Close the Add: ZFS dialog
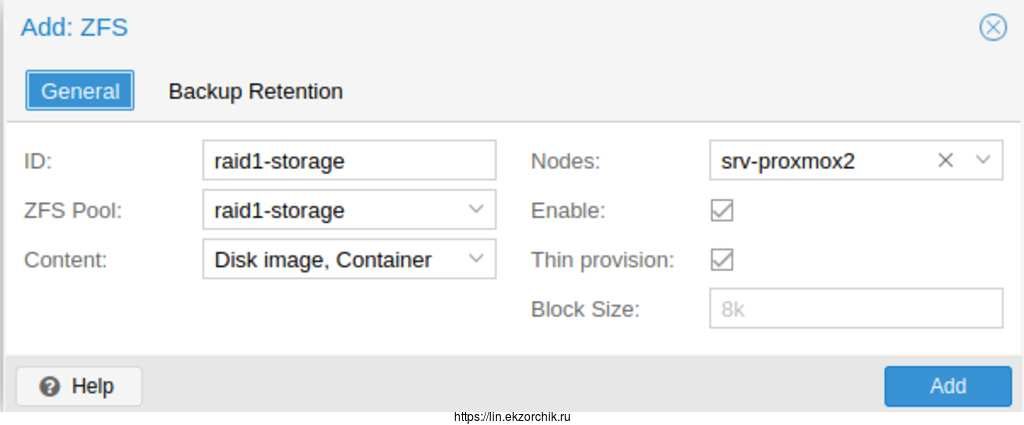 992,27
